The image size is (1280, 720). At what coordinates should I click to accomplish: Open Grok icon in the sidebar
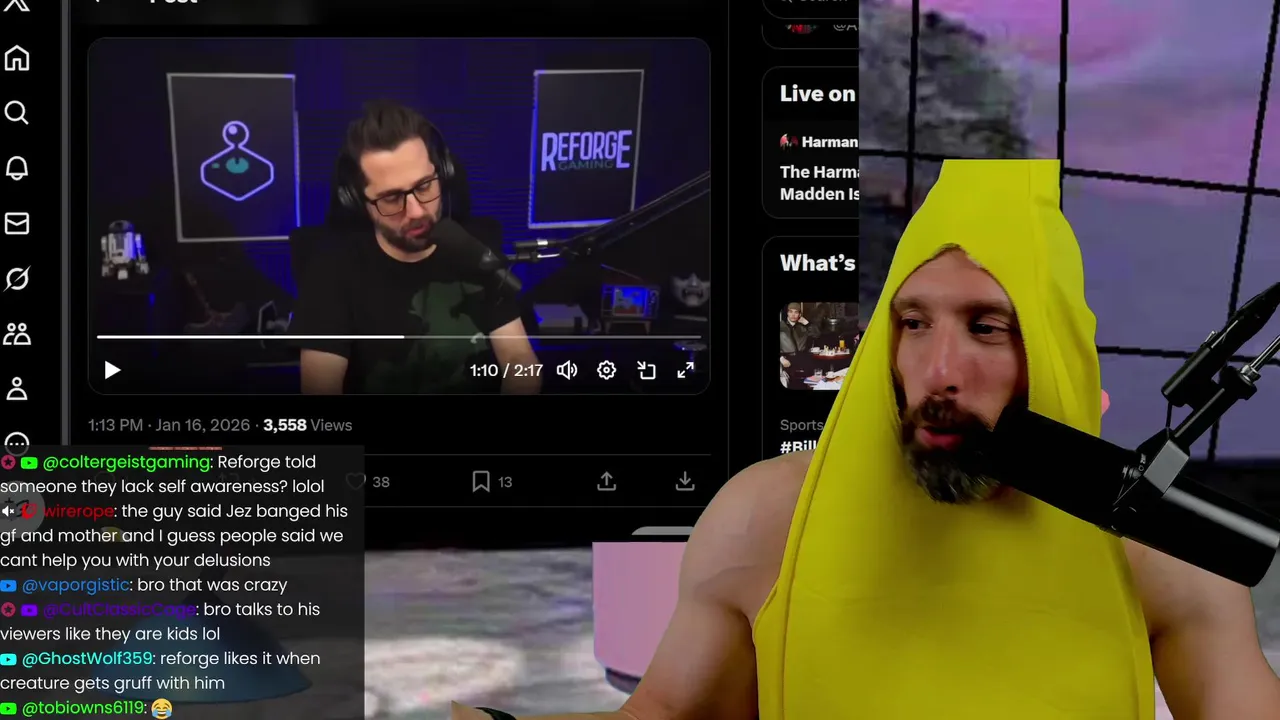17,278
